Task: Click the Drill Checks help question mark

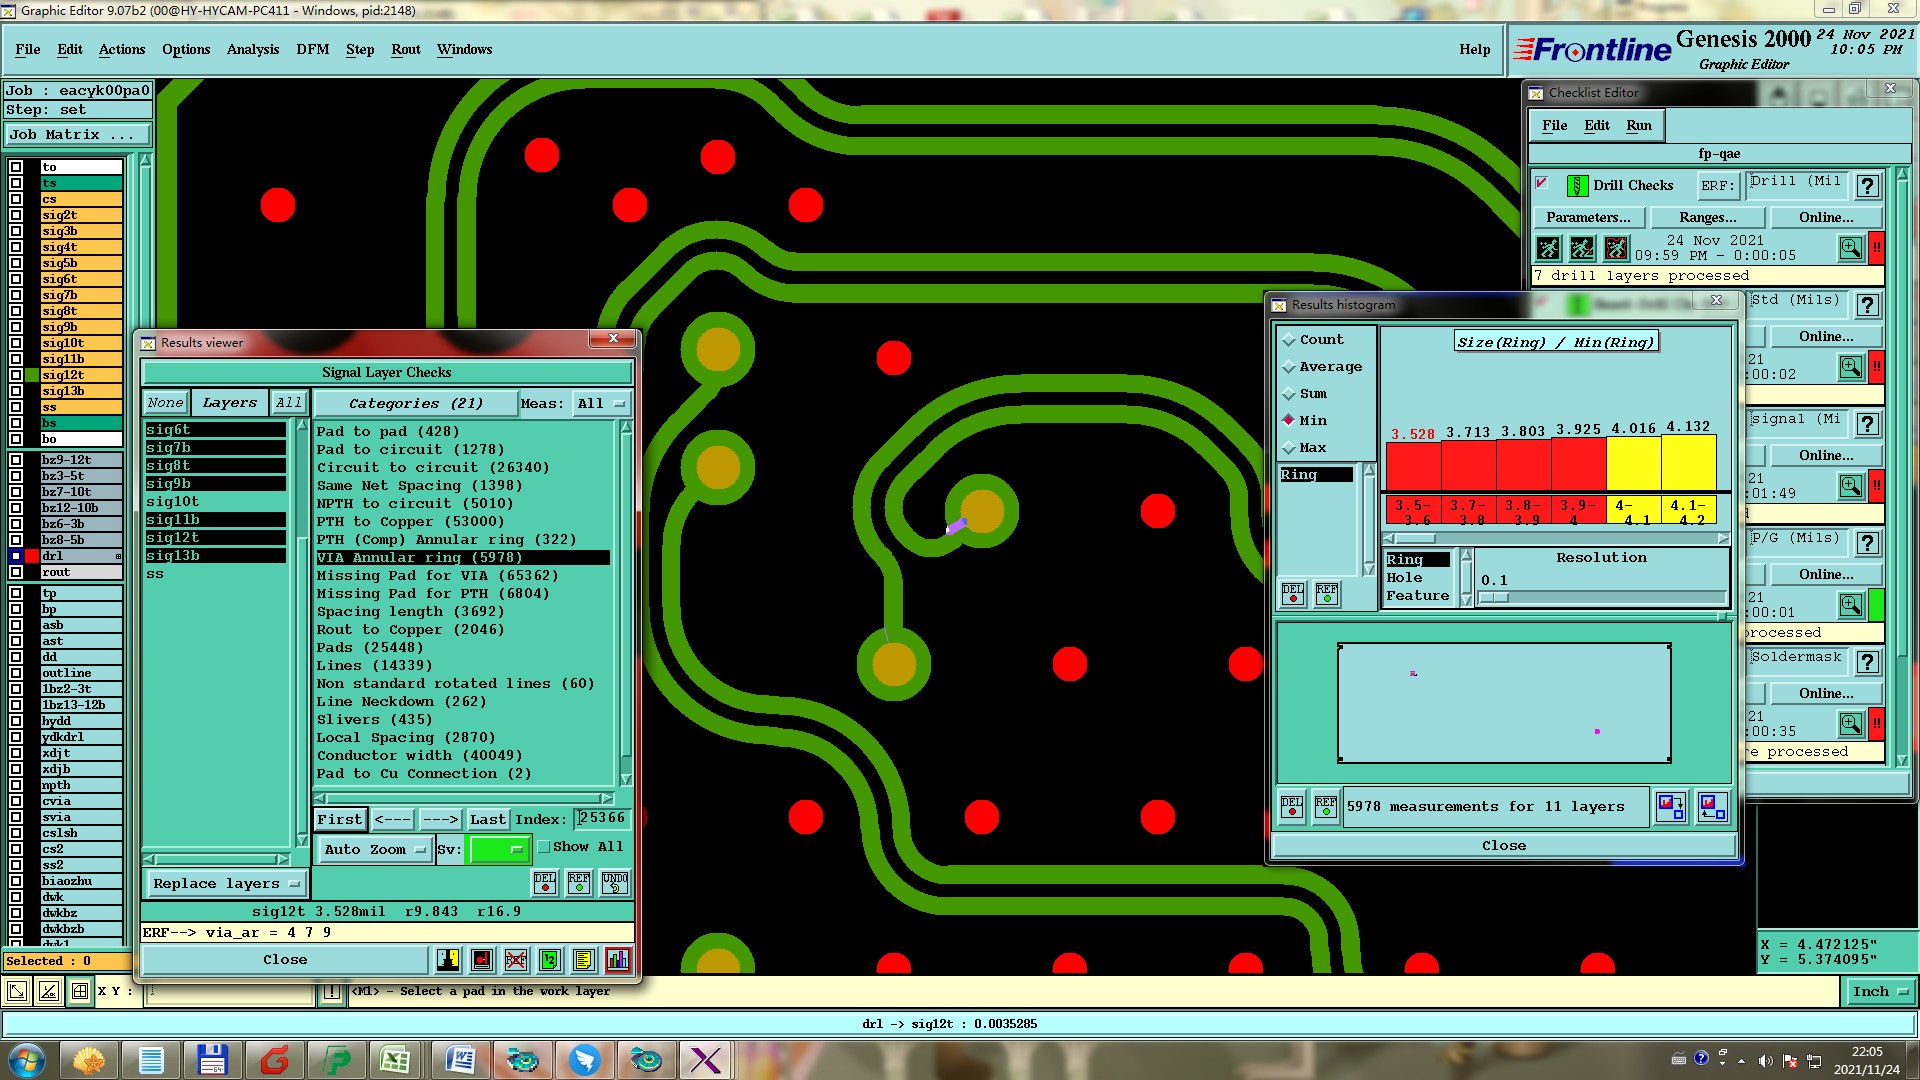Action: coord(1866,186)
